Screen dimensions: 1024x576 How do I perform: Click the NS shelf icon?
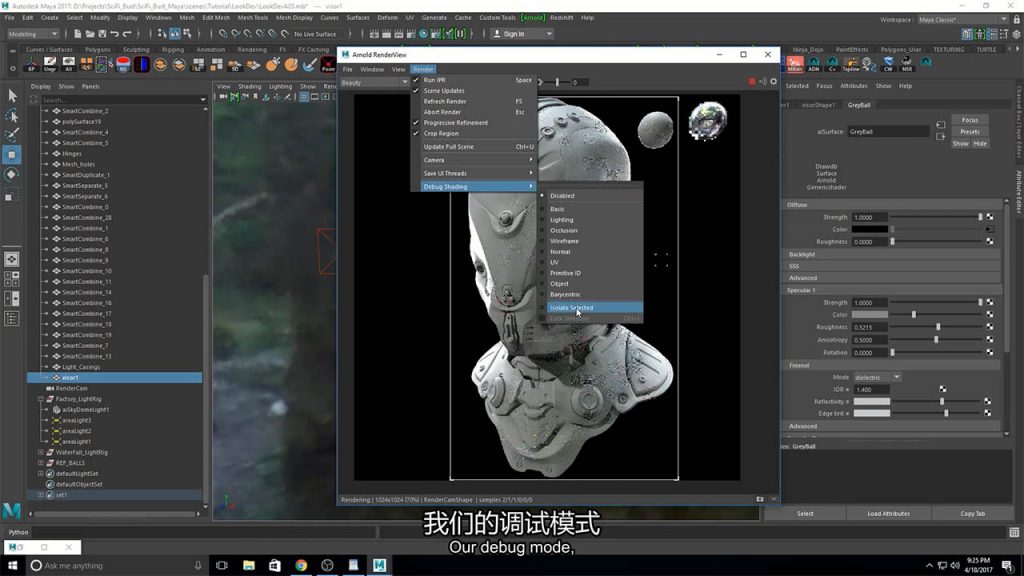123,64
